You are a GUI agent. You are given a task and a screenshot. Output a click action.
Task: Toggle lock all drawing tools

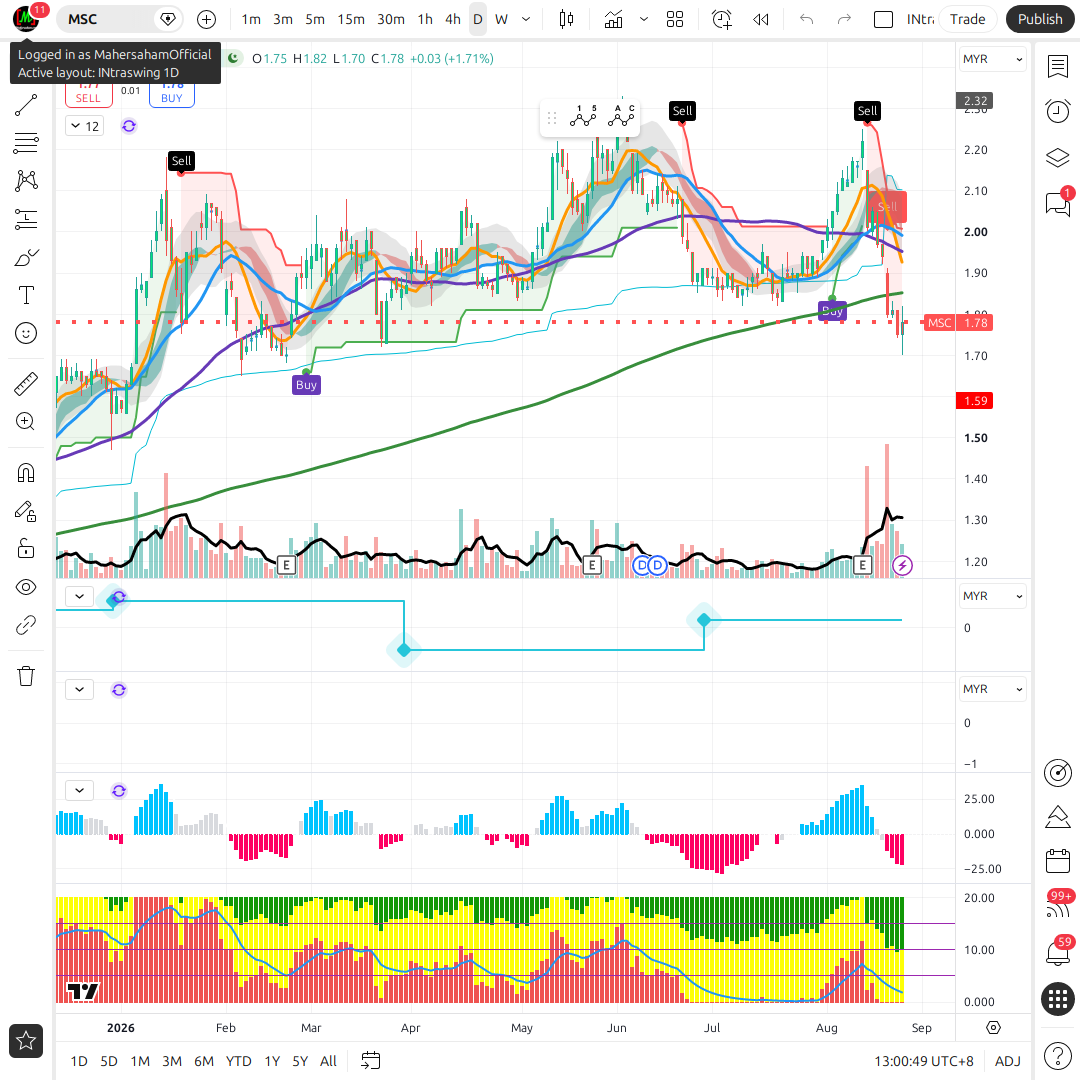click(26, 549)
